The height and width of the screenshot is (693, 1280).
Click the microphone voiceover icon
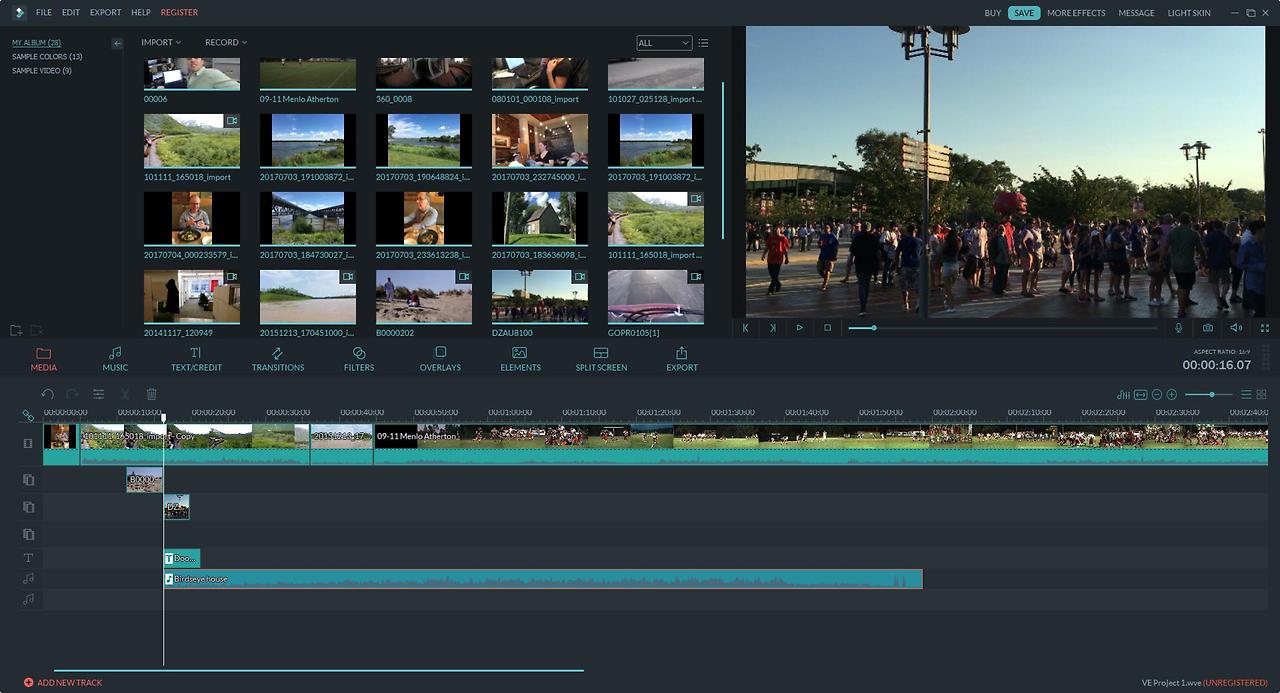tap(1179, 327)
